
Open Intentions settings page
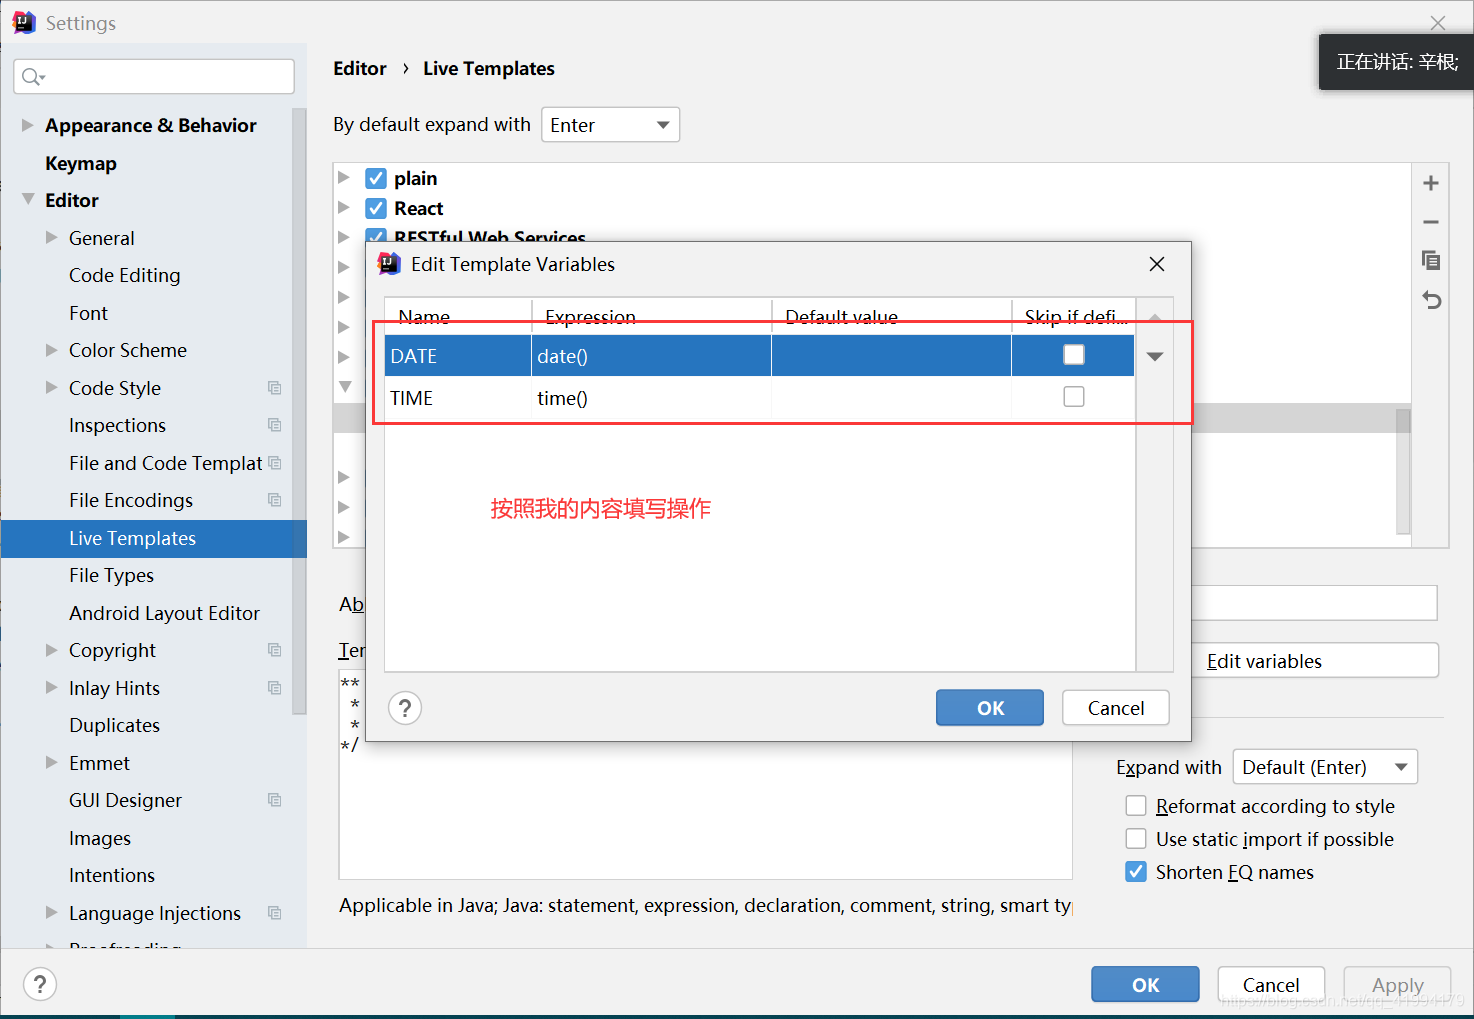coord(112,875)
